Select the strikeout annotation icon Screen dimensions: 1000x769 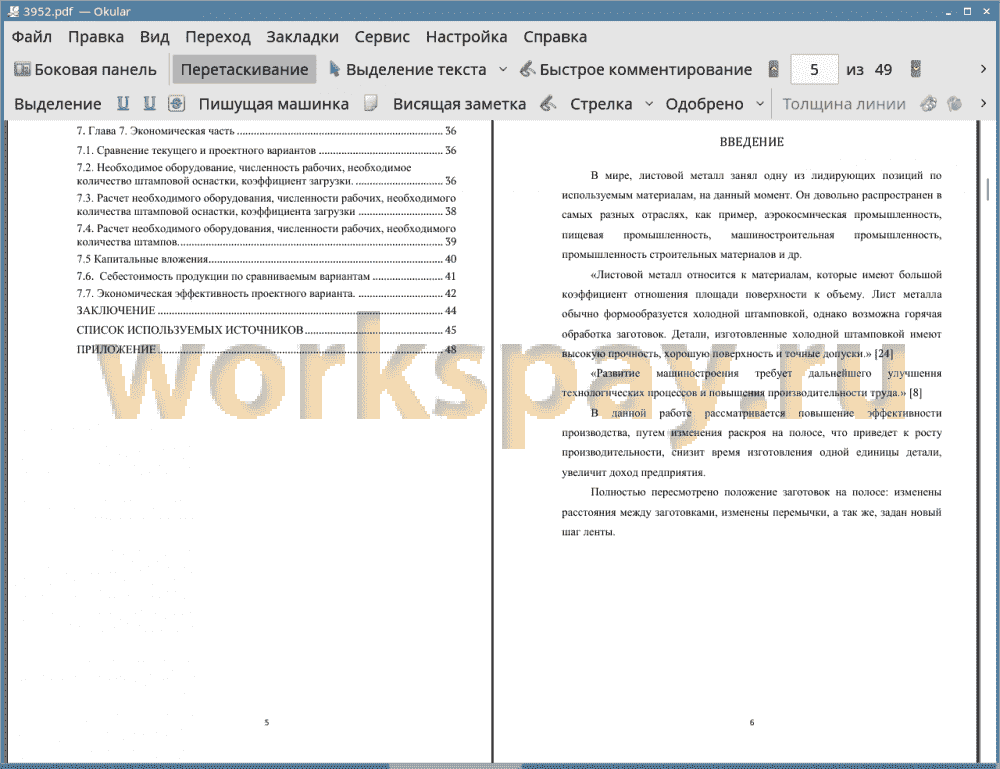click(x=177, y=103)
